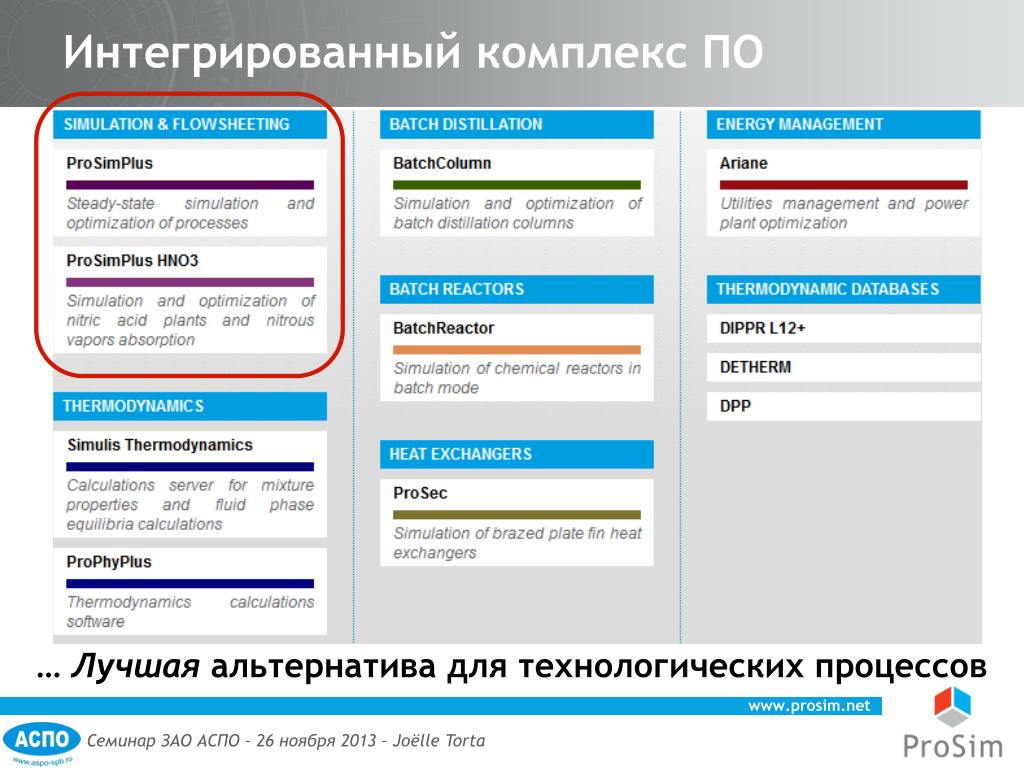Open the www.prosim.net link

click(809, 705)
